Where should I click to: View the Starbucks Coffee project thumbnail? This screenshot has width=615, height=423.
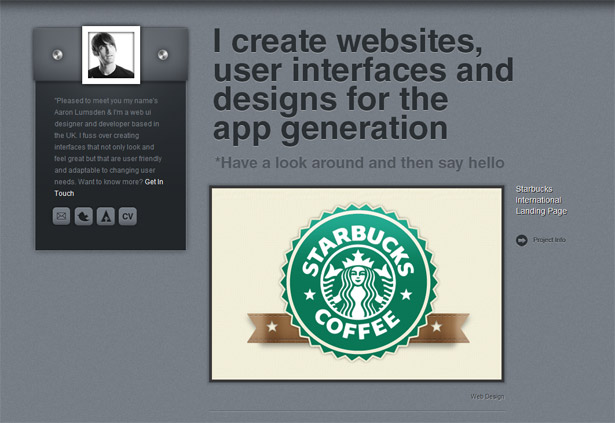[x=357, y=284]
